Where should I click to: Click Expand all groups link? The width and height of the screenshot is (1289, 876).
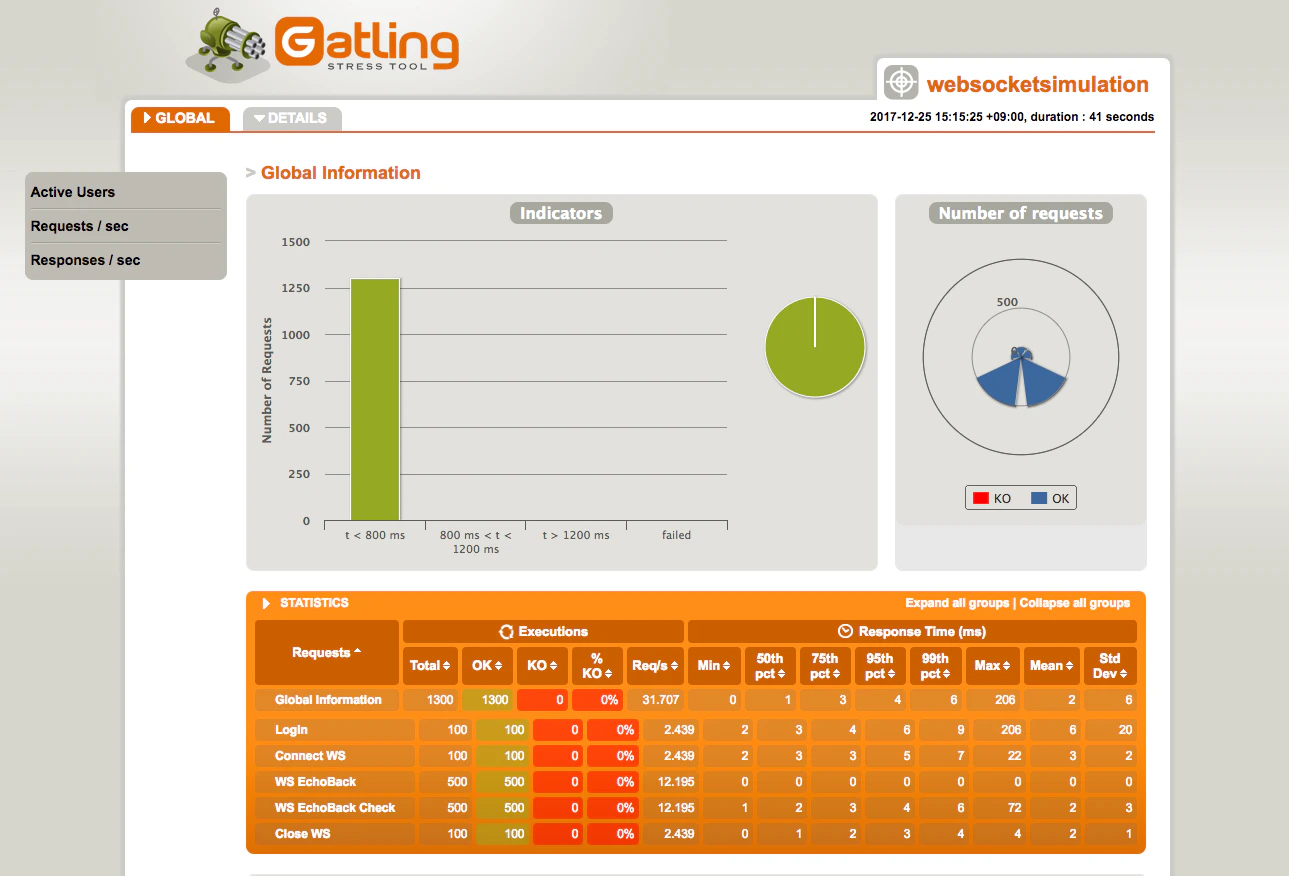[958, 603]
